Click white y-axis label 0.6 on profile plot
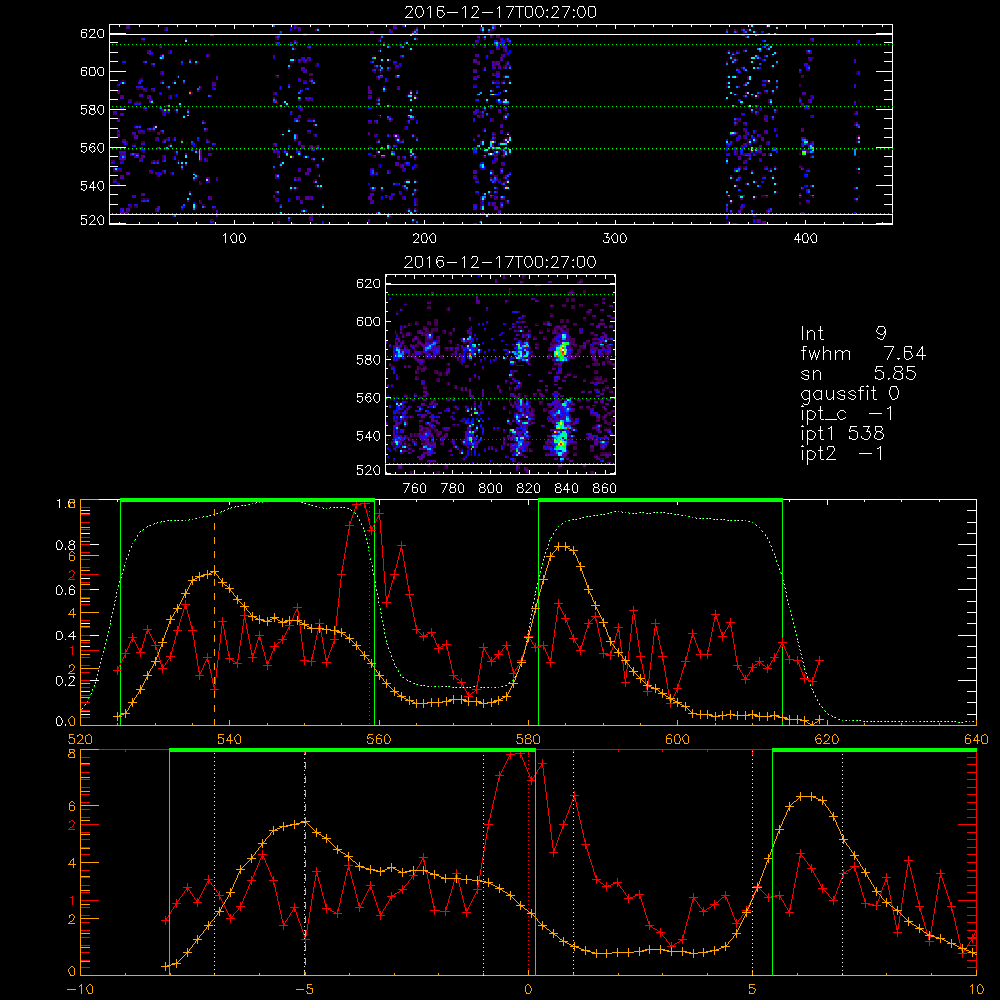This screenshot has height=1000, width=1000. [x=66, y=590]
